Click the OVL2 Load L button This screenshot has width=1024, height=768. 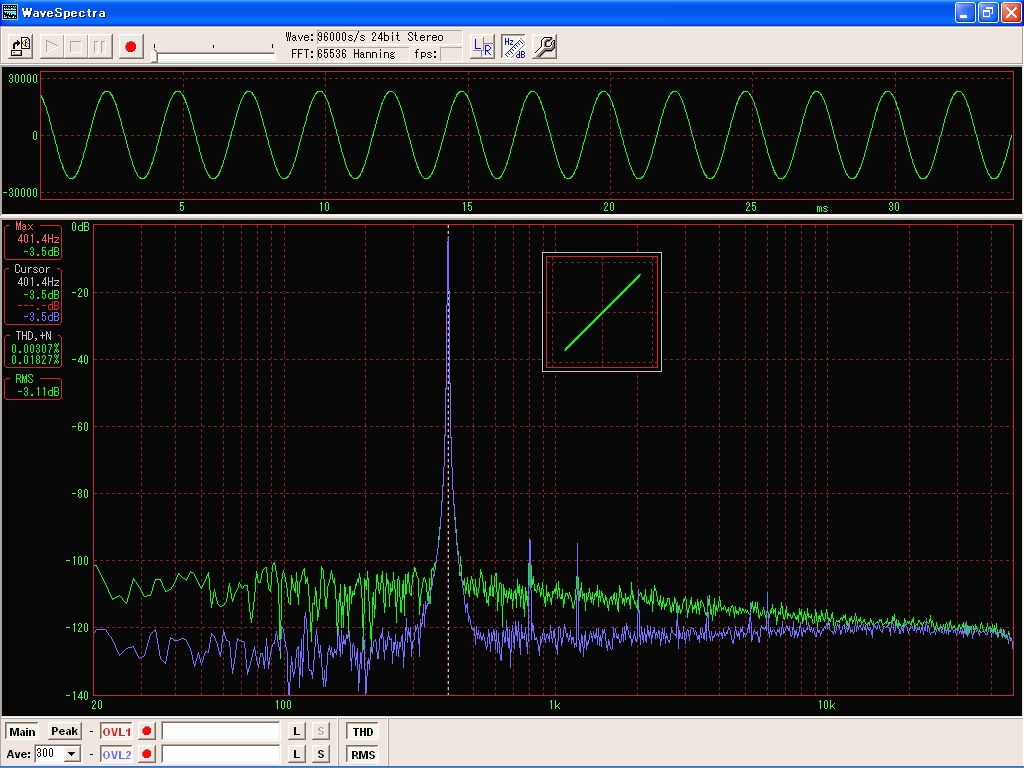pos(296,754)
